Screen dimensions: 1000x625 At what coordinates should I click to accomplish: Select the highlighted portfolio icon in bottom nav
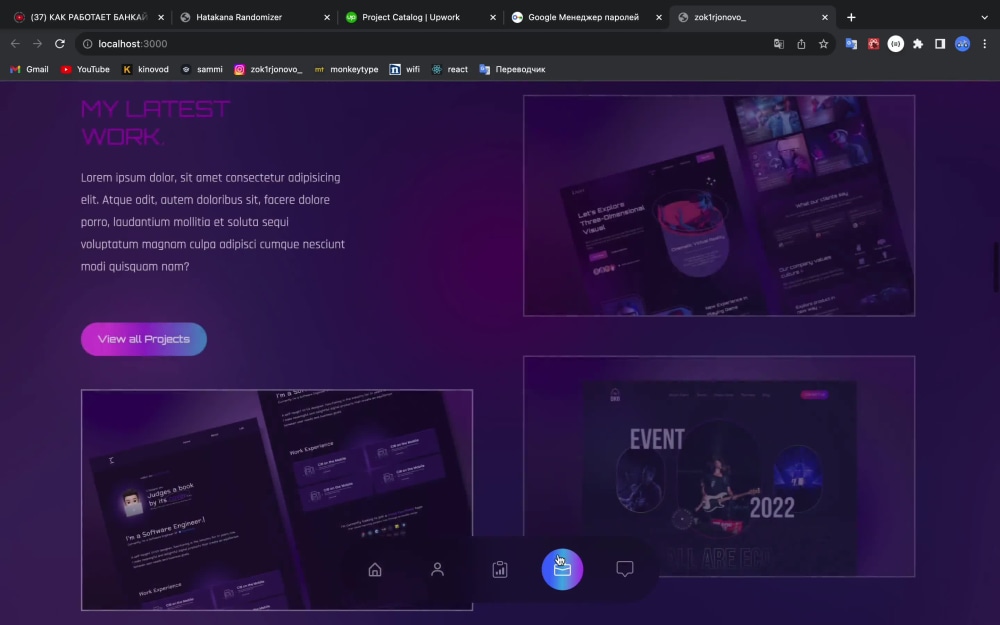pyautogui.click(x=562, y=569)
